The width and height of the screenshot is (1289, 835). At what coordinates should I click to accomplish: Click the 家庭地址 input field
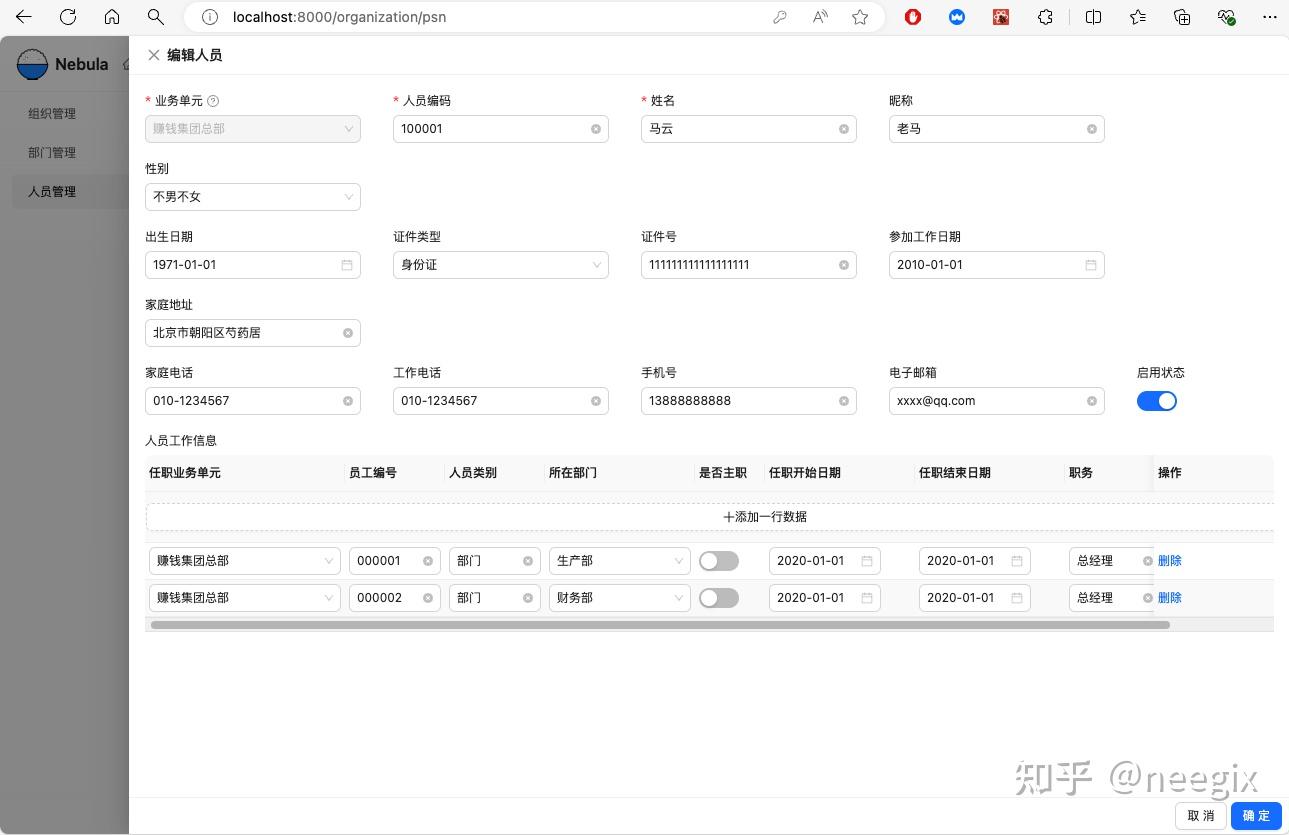click(x=250, y=332)
